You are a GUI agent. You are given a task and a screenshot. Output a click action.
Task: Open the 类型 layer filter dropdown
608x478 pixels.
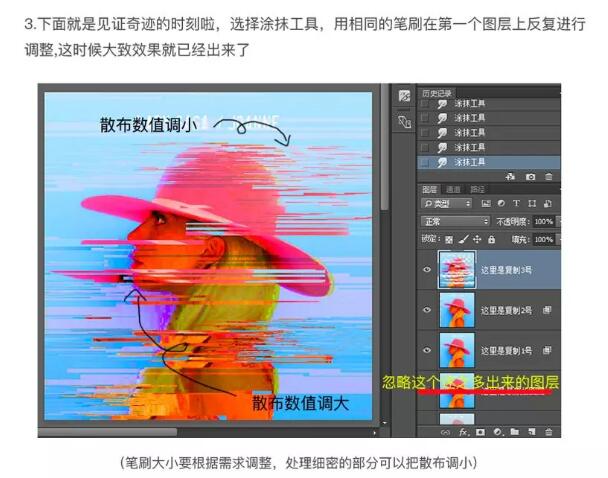(x=446, y=204)
